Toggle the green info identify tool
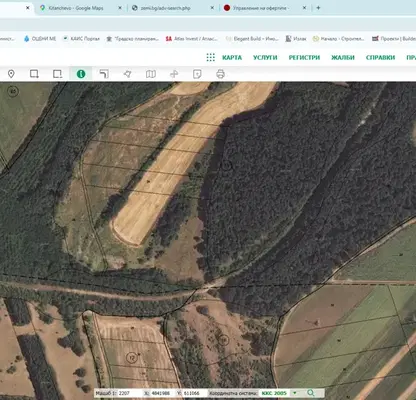Image resolution: width=416 pixels, height=400 pixels. (81, 74)
